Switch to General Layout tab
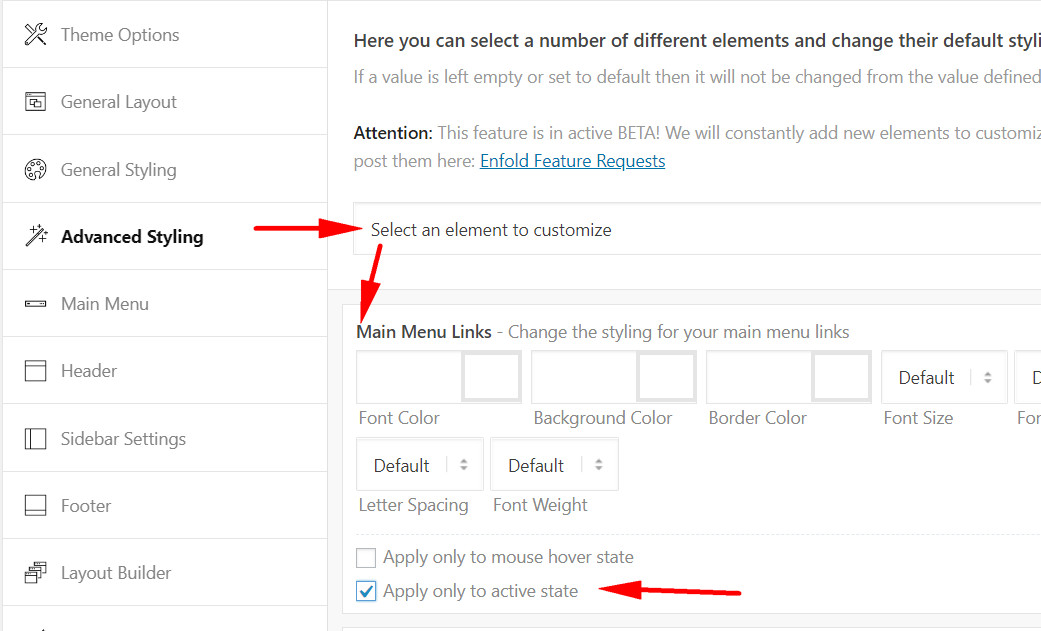Screen dimensions: 1041x631 (x=165, y=102)
